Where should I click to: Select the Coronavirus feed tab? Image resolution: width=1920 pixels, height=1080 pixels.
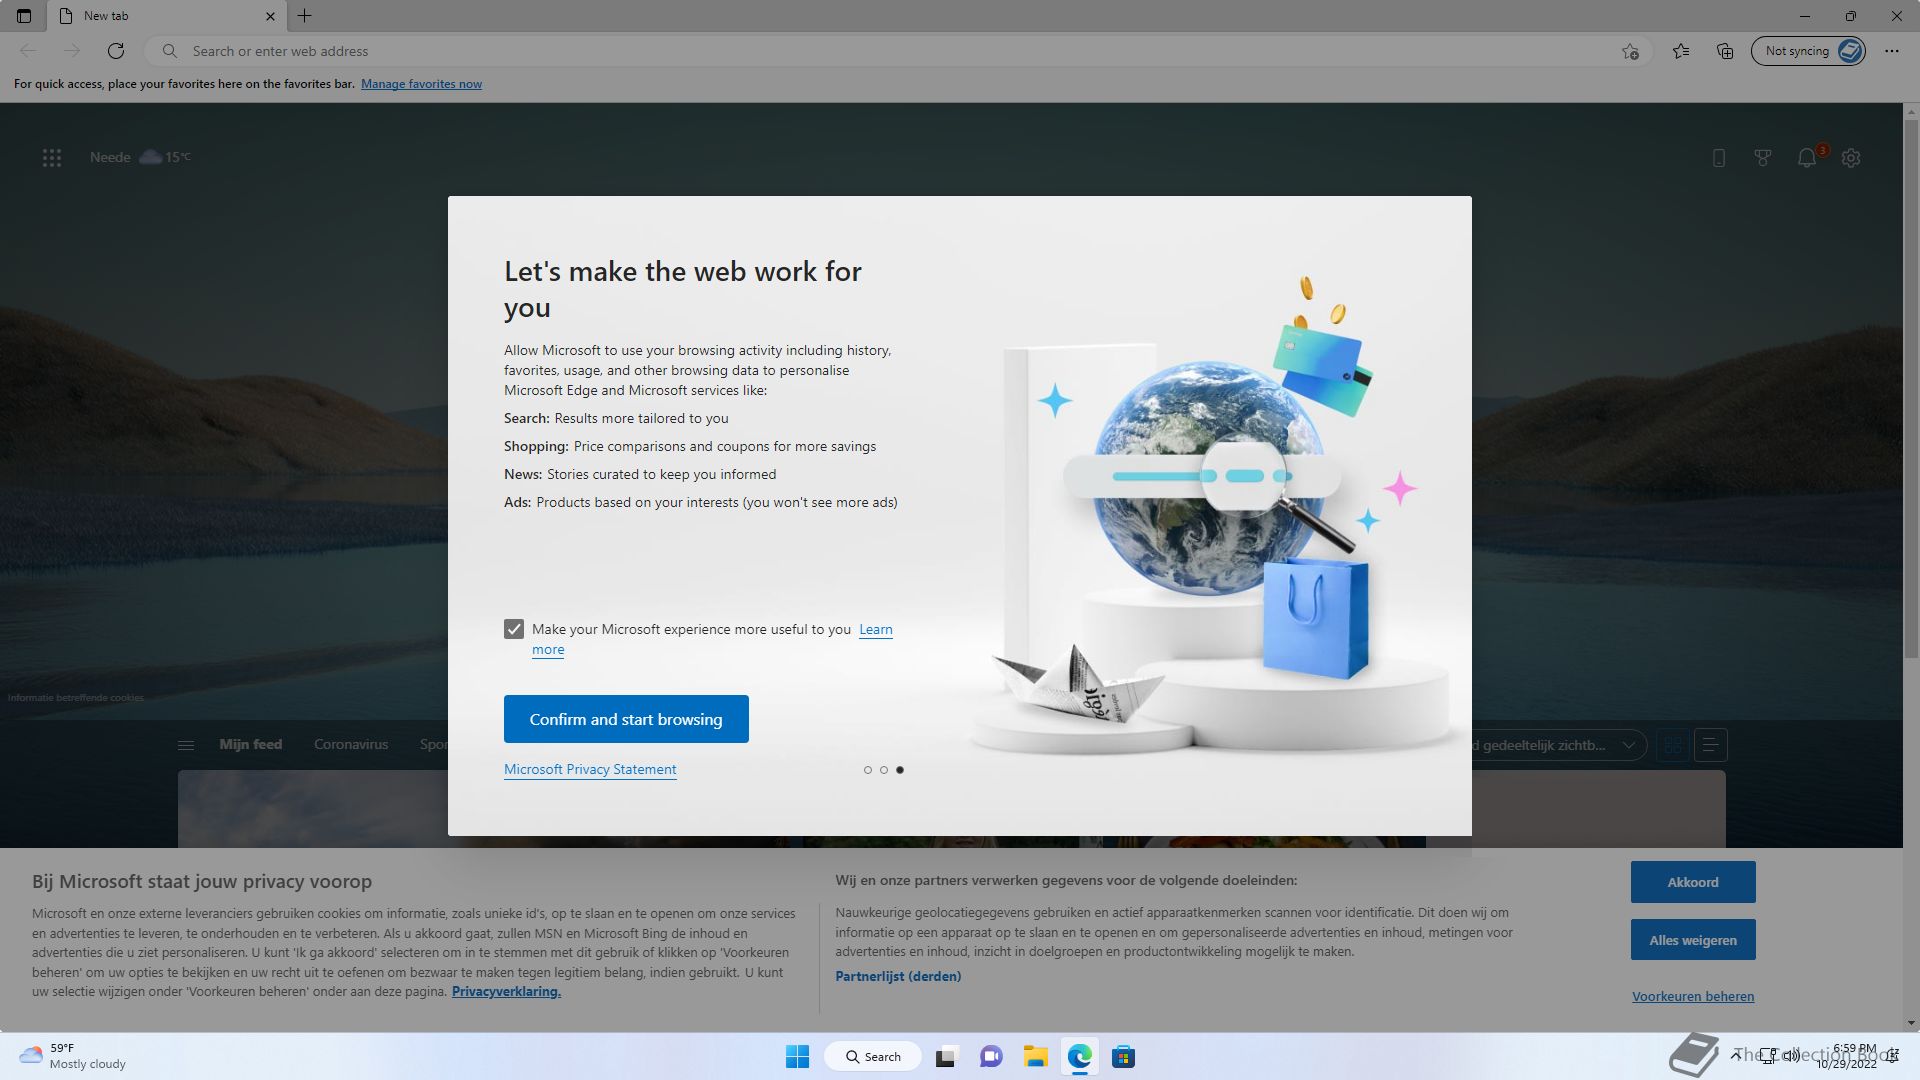point(351,745)
